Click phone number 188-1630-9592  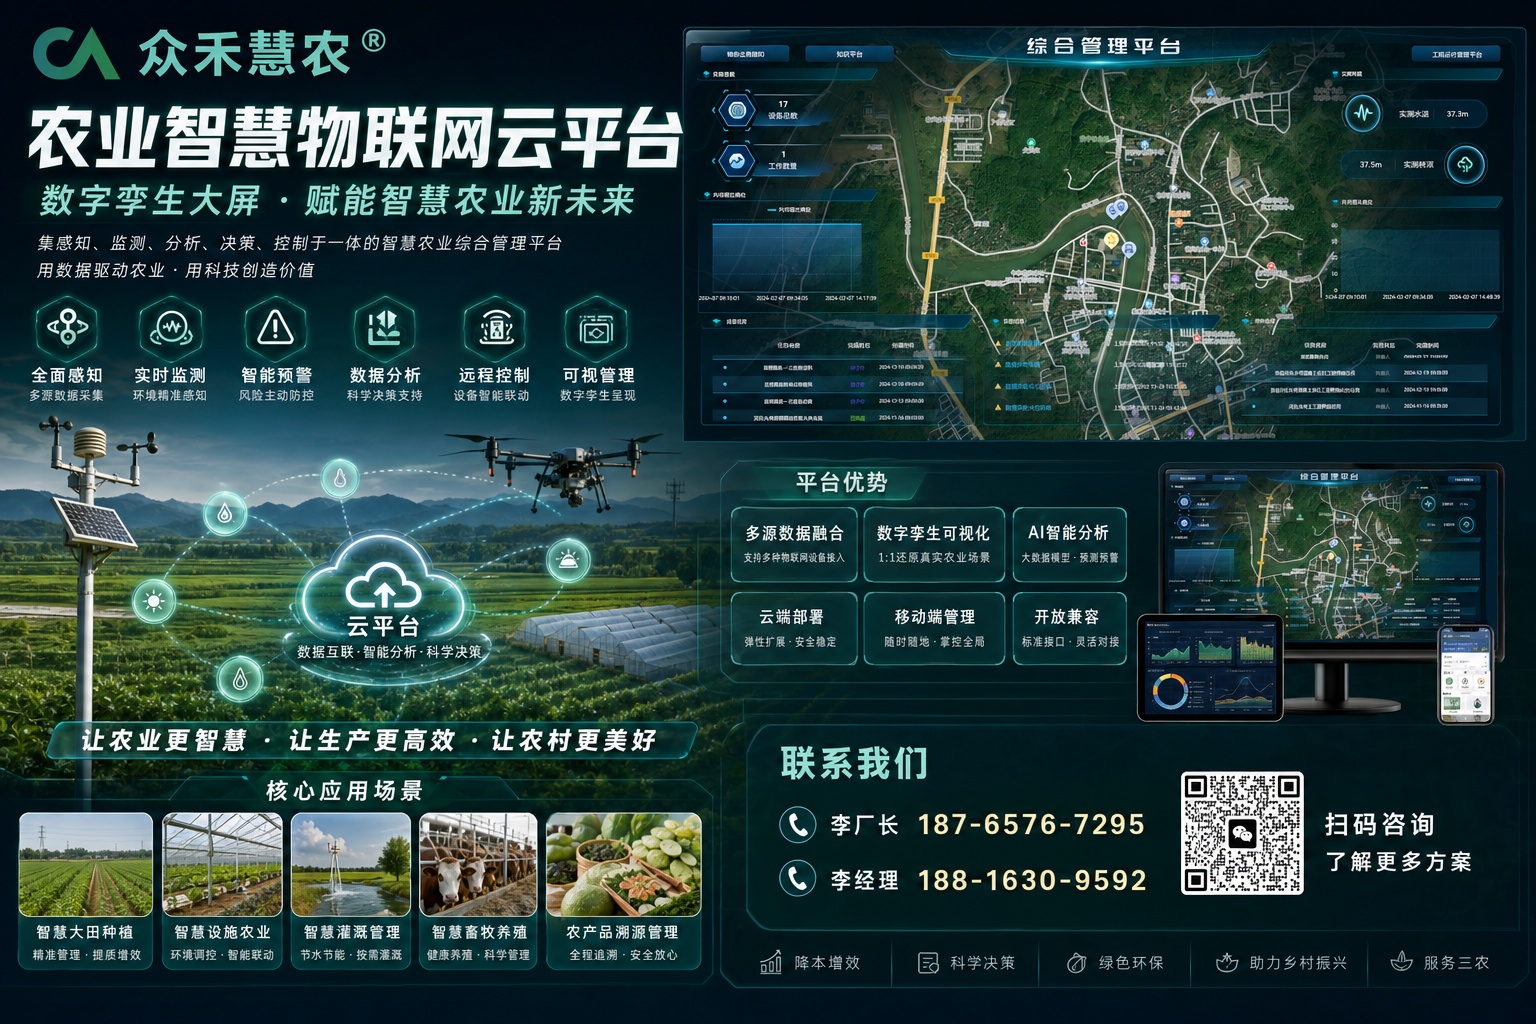click(x=1032, y=880)
